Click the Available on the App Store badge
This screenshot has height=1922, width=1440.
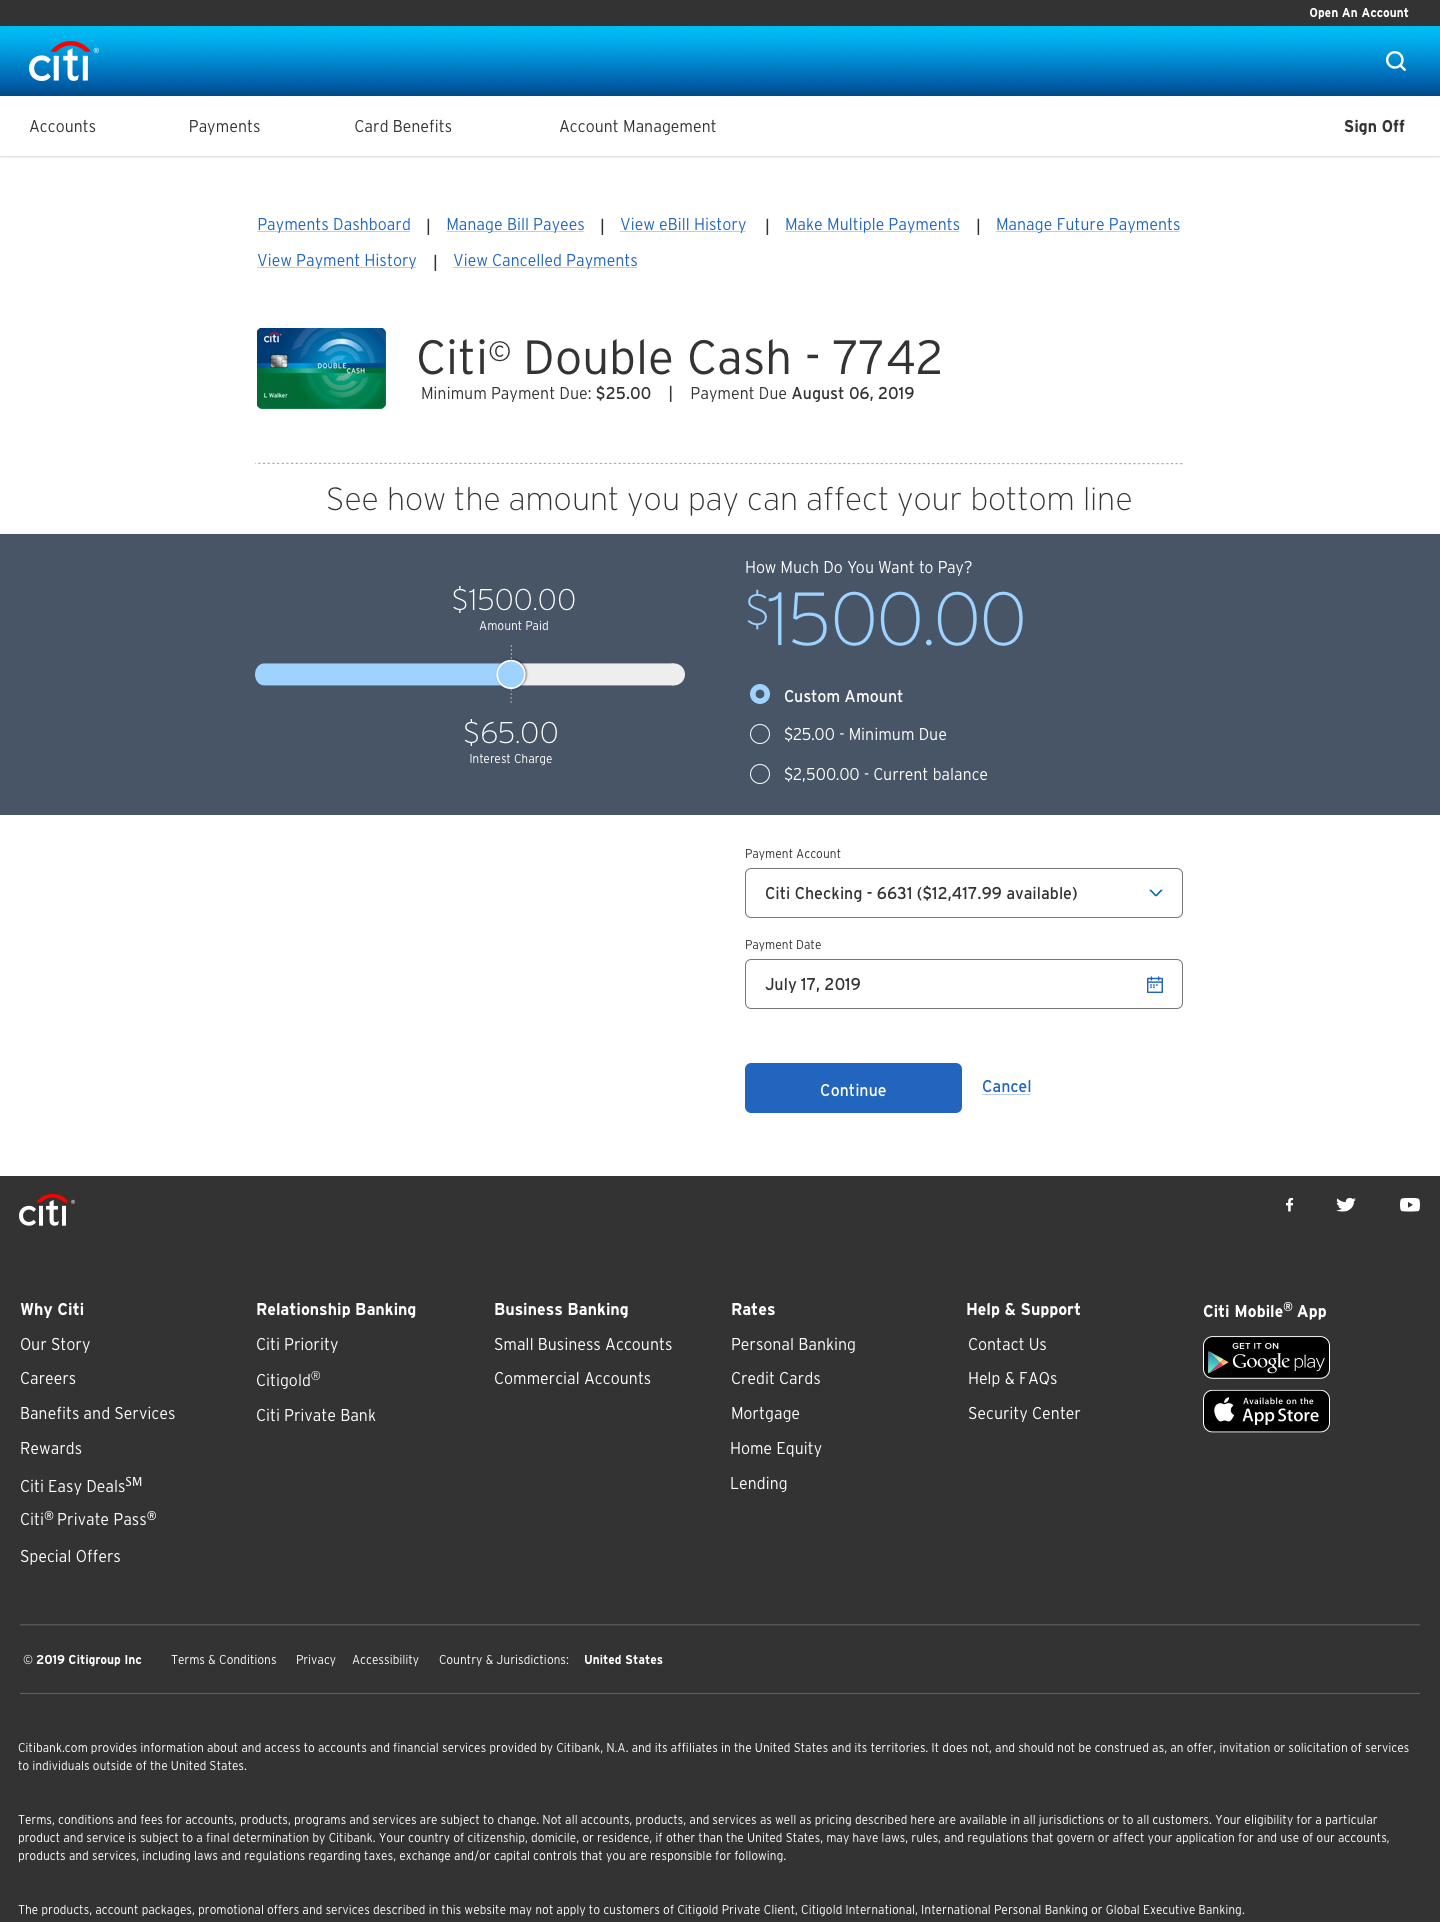[x=1266, y=1411]
